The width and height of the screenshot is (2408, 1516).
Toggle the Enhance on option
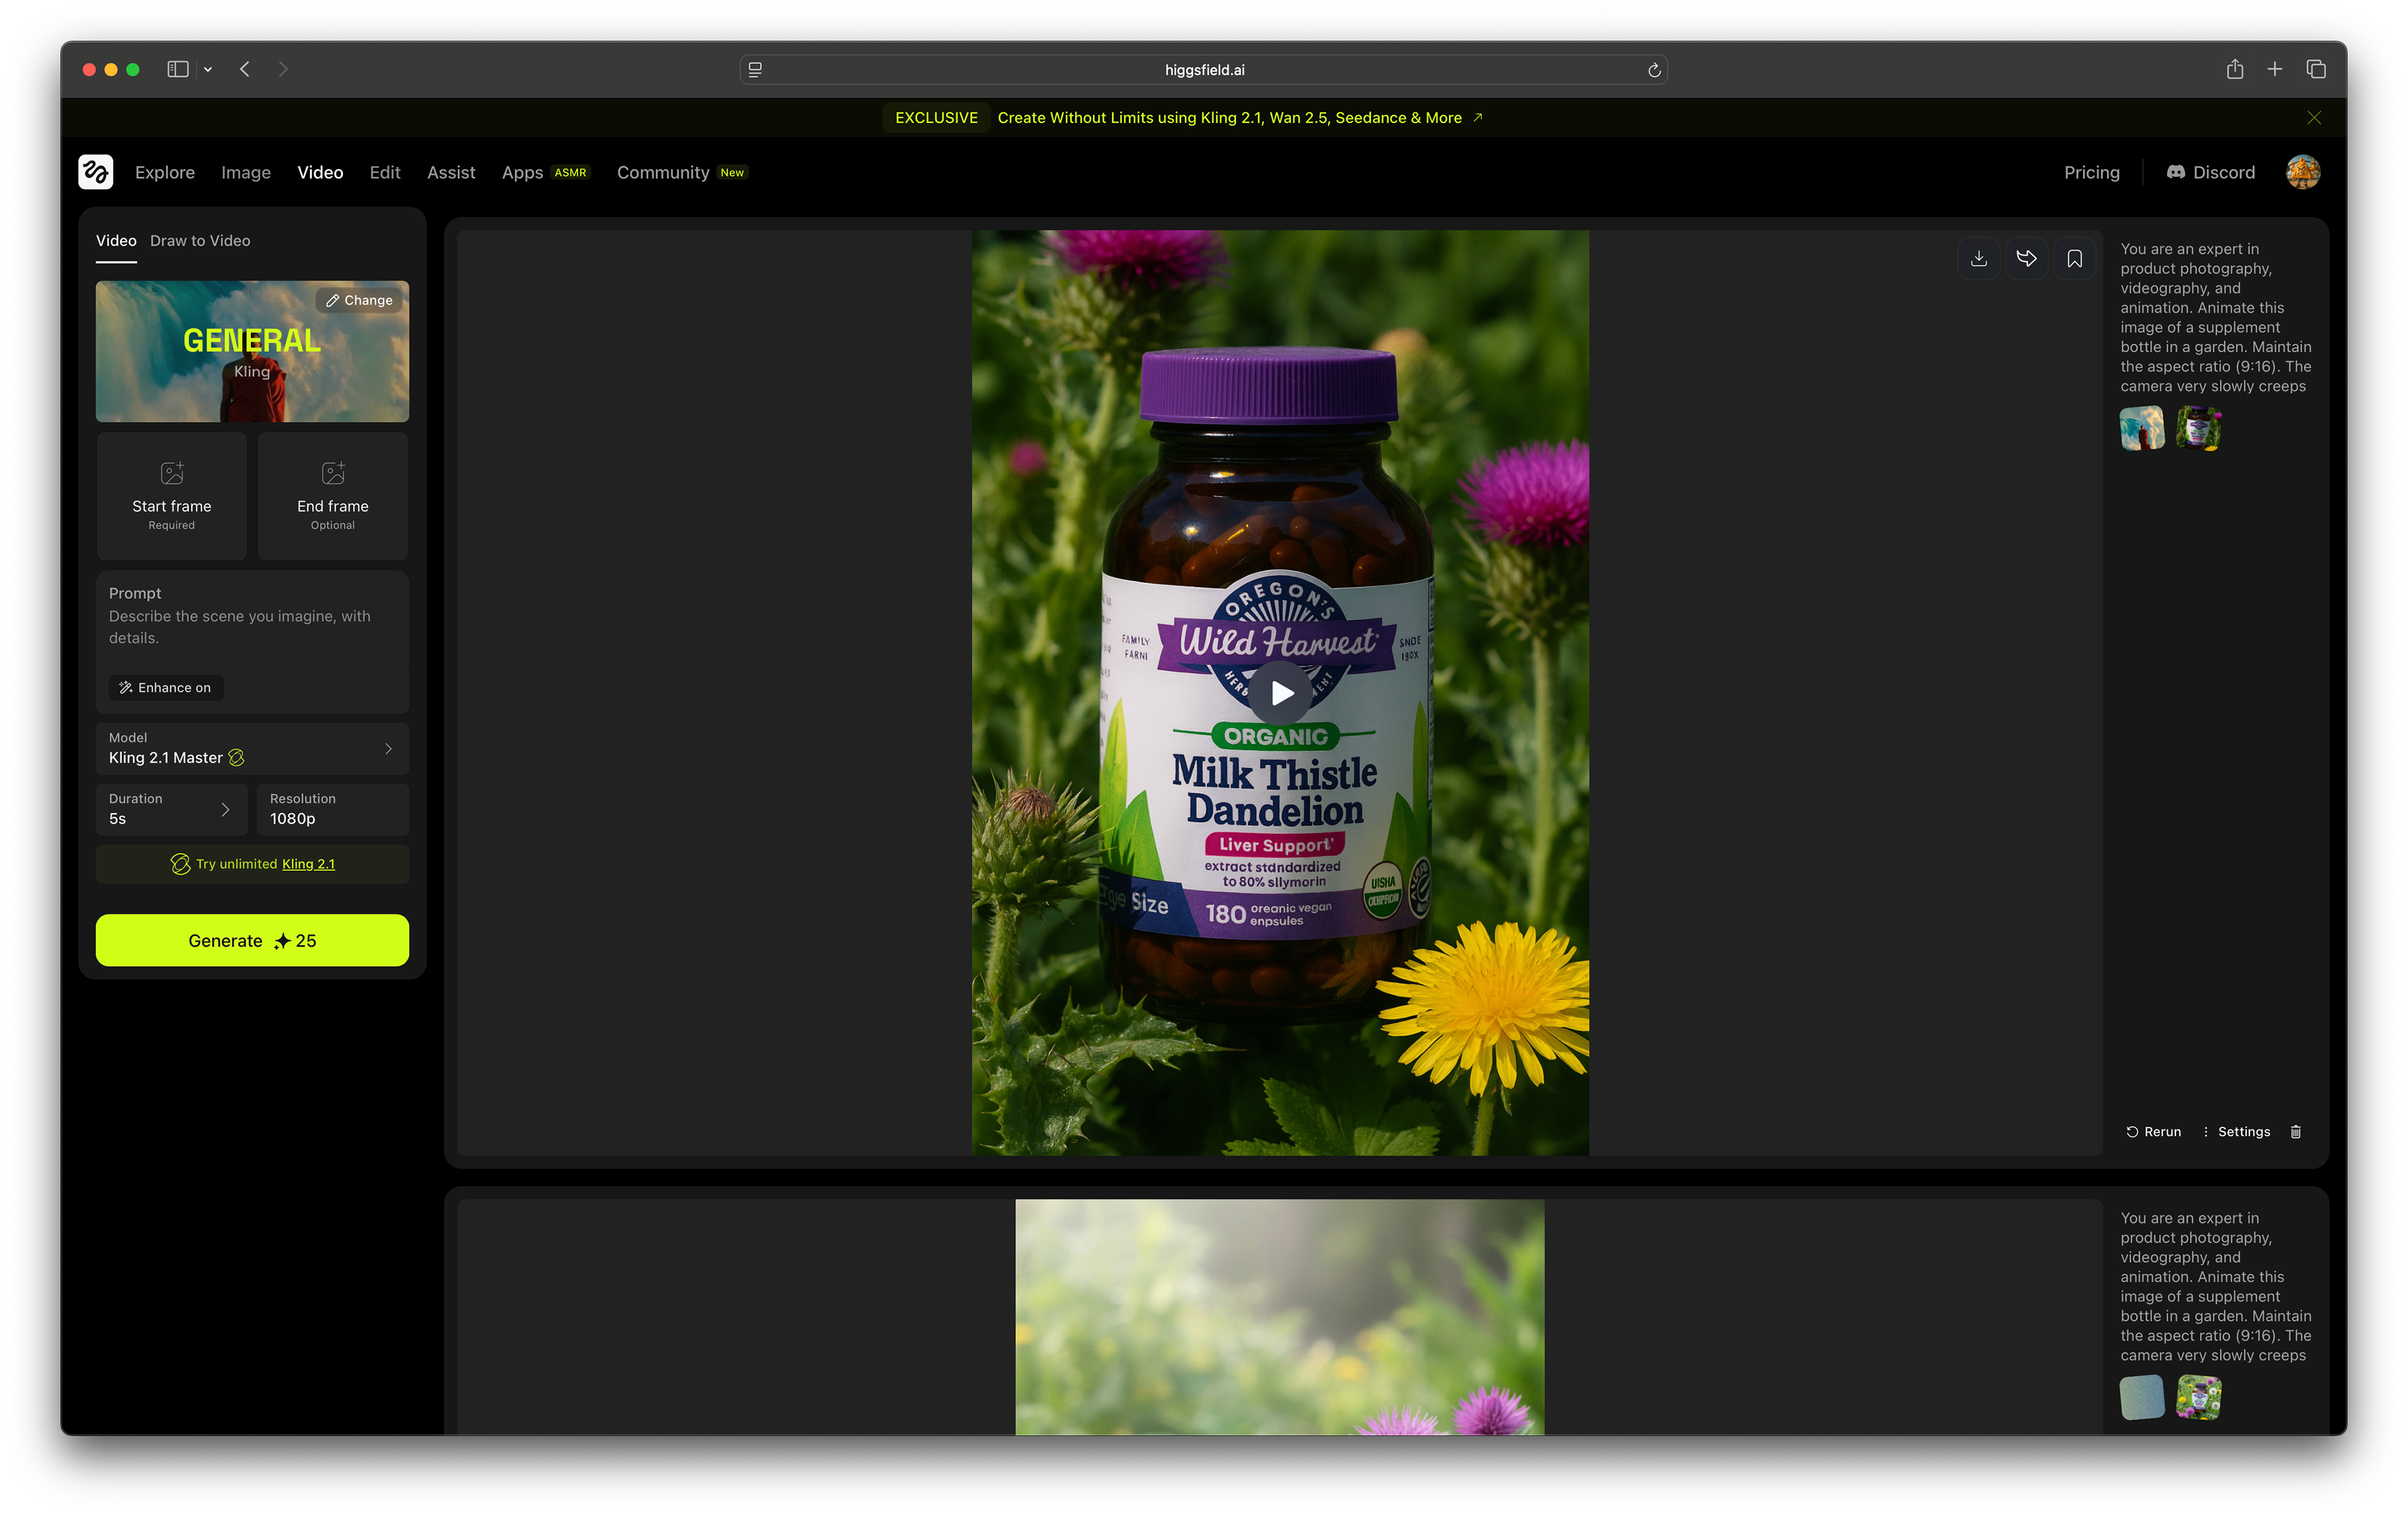click(x=166, y=687)
